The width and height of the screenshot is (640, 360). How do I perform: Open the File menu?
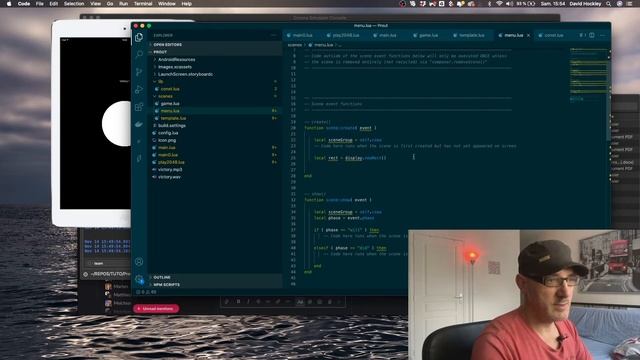(40, 4)
